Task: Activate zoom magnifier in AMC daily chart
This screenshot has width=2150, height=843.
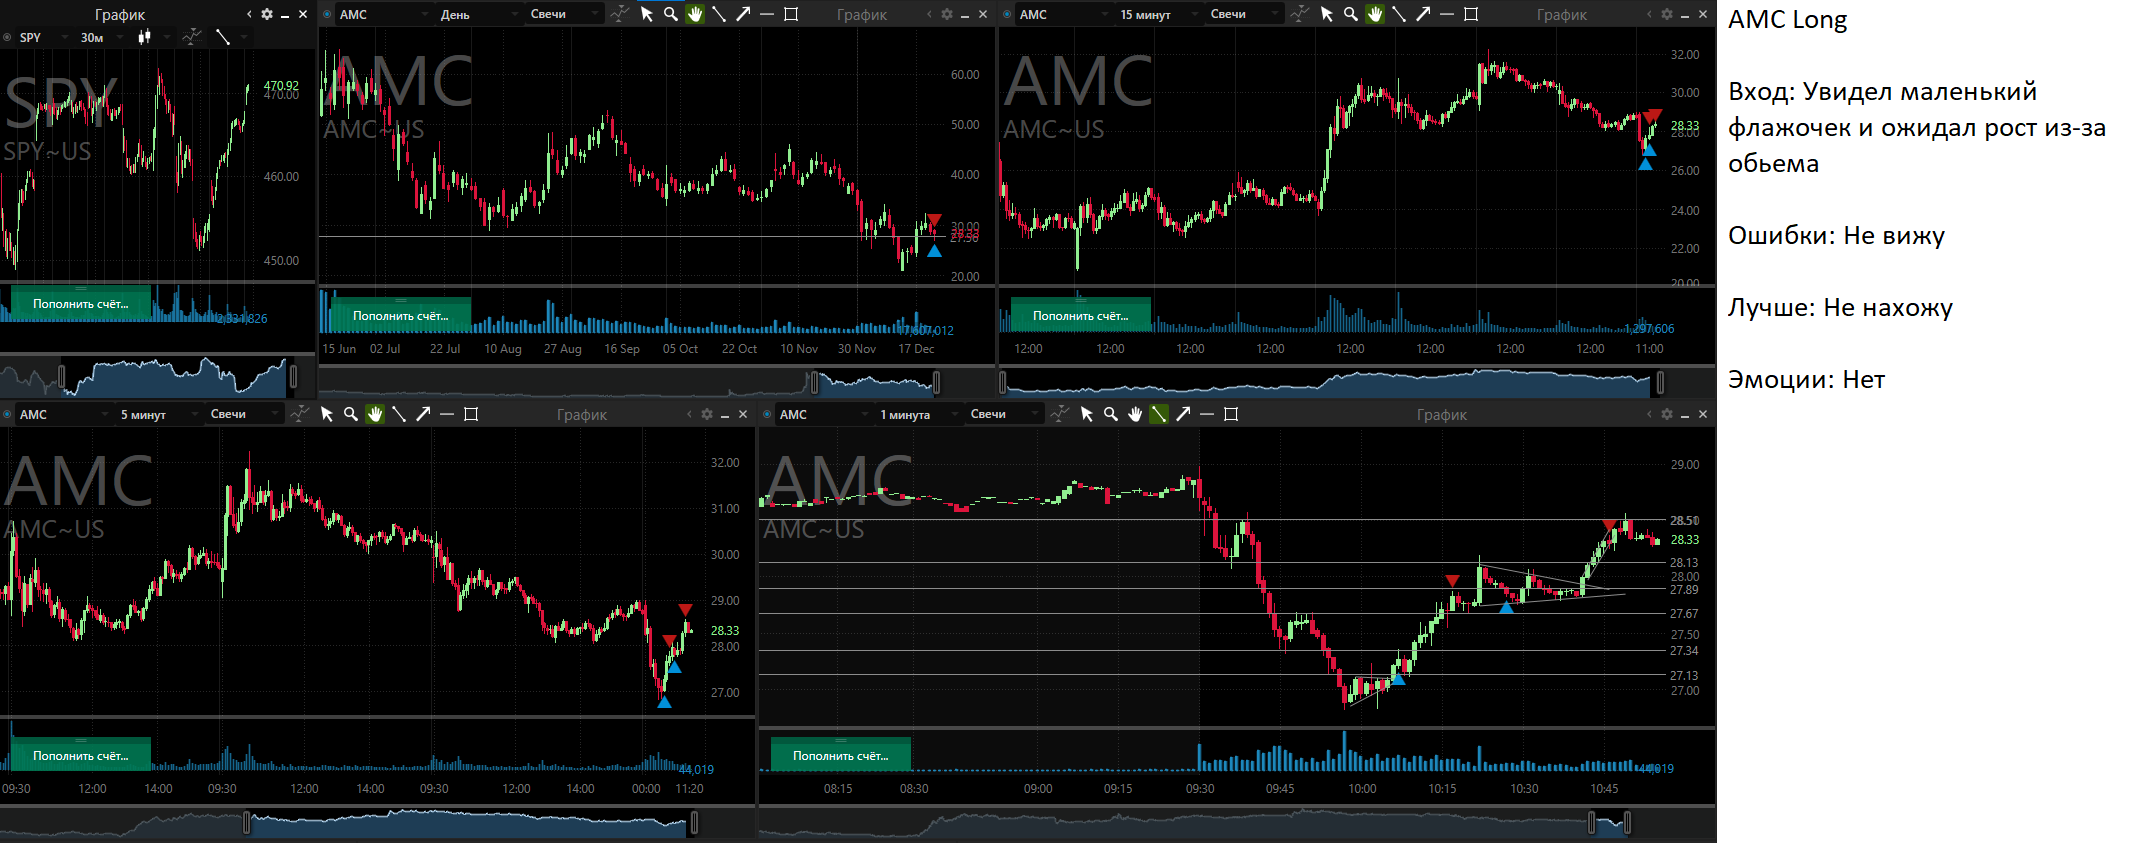Action: tap(671, 14)
